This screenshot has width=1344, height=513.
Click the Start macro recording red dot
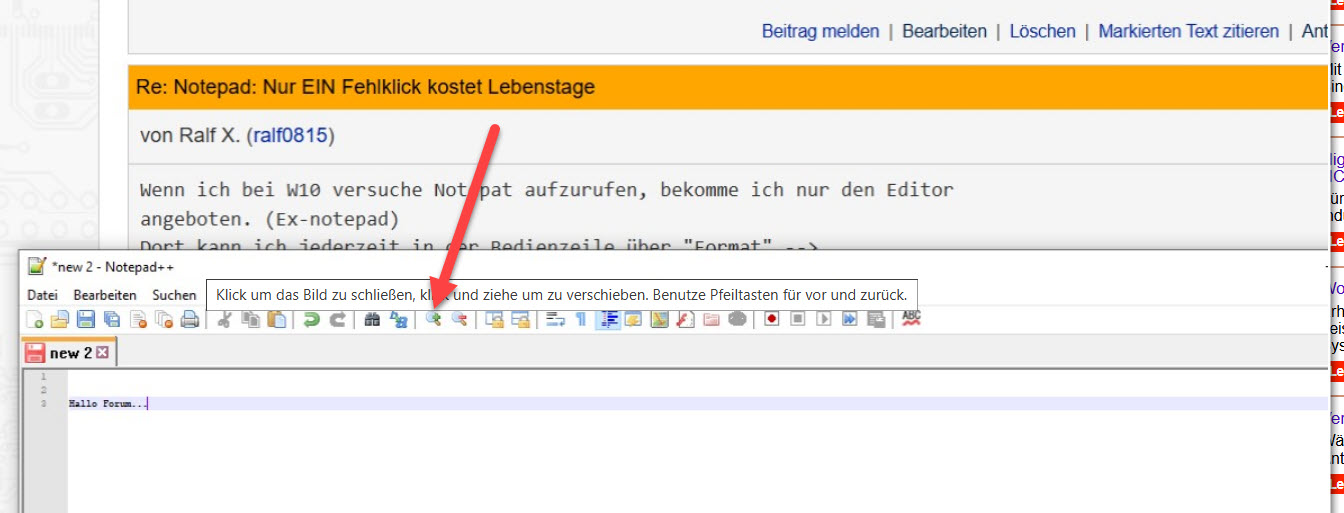click(771, 320)
